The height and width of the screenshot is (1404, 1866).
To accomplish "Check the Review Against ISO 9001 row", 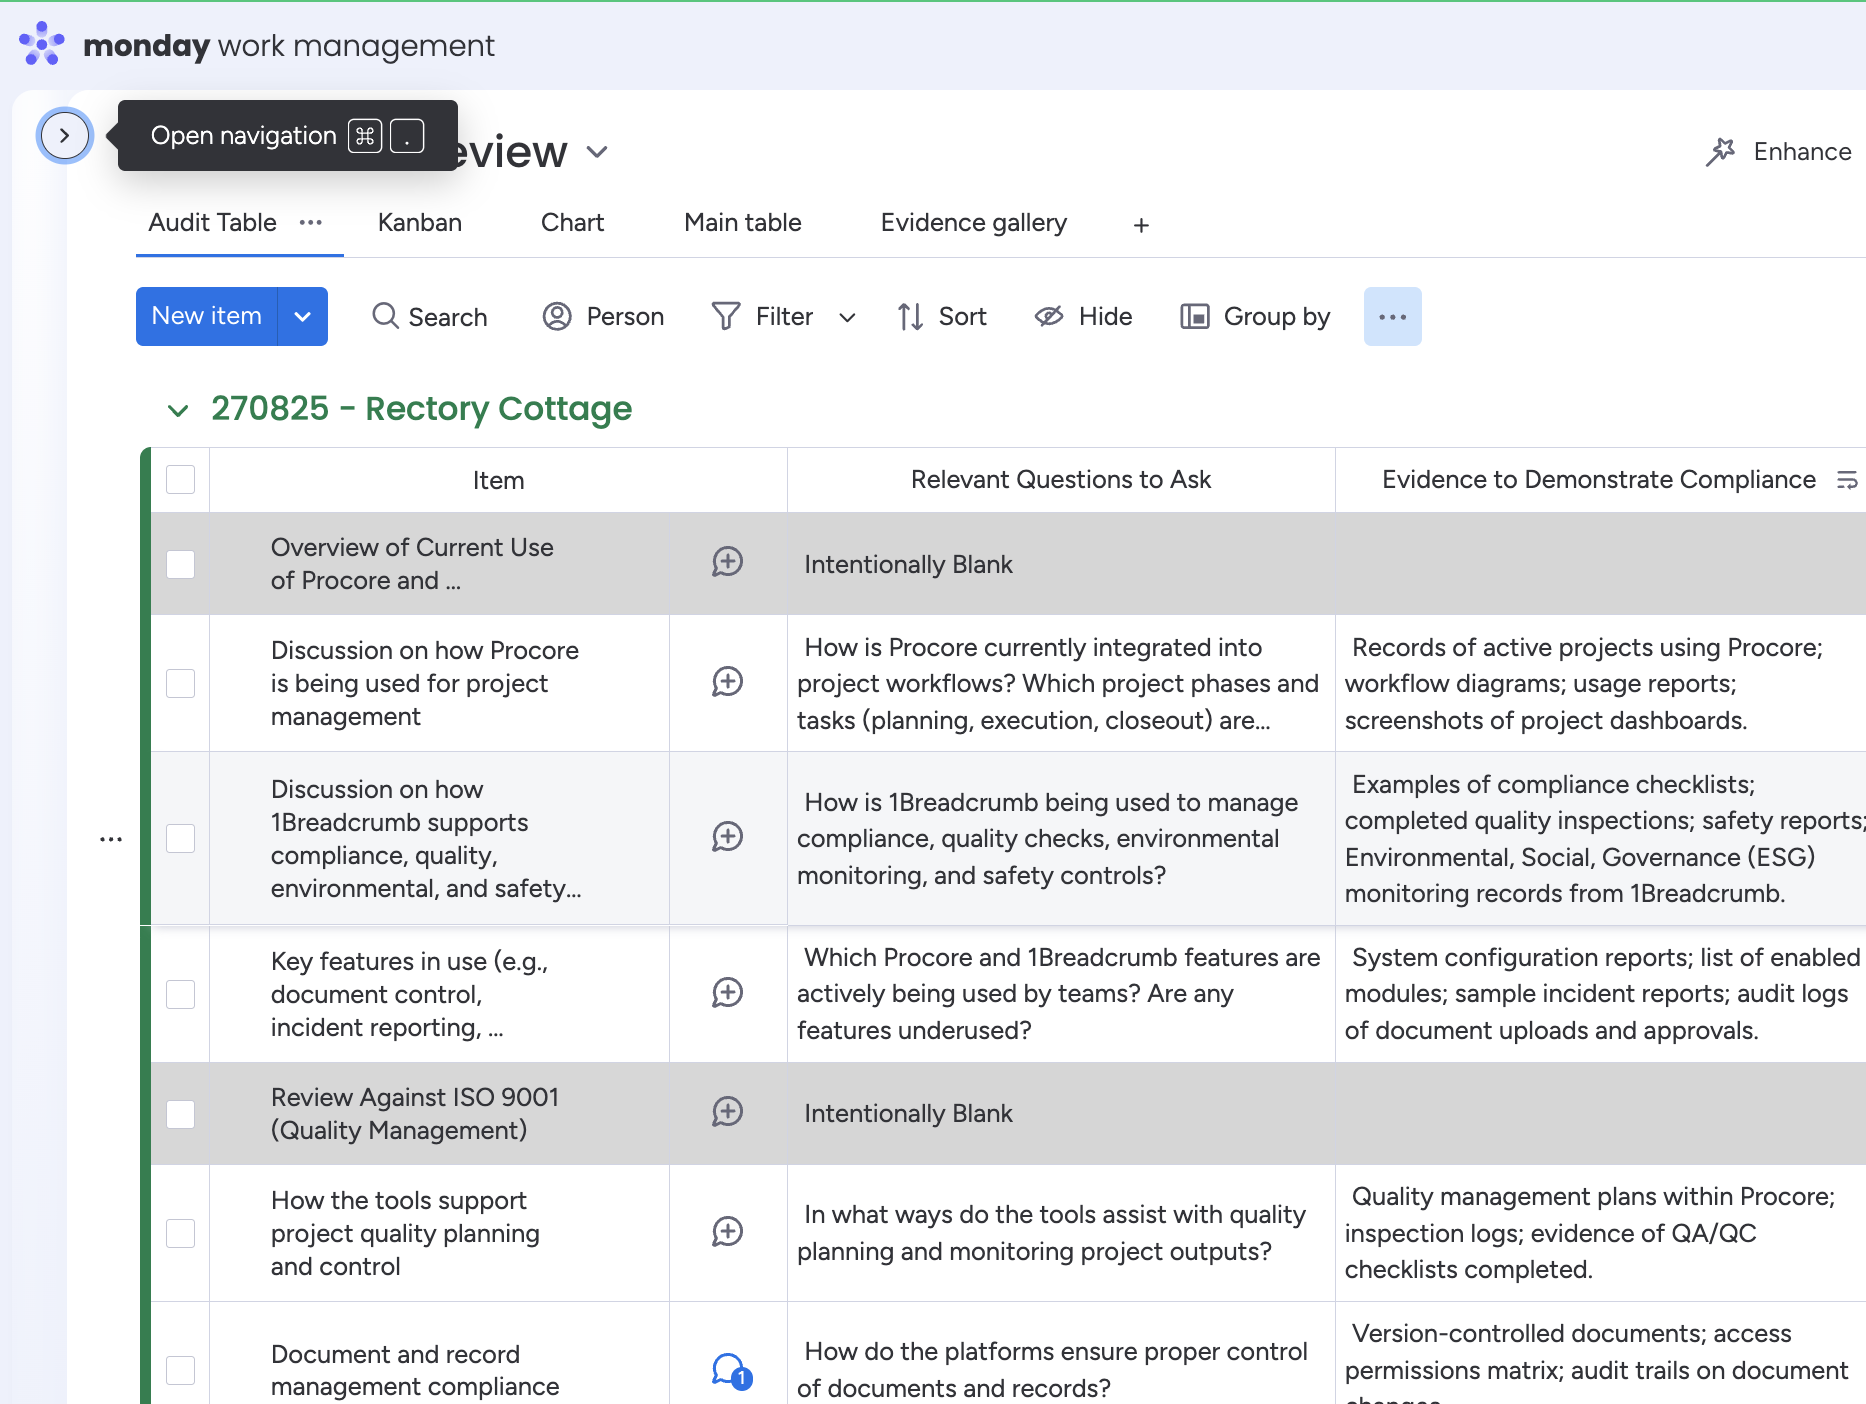I will click(x=180, y=1114).
